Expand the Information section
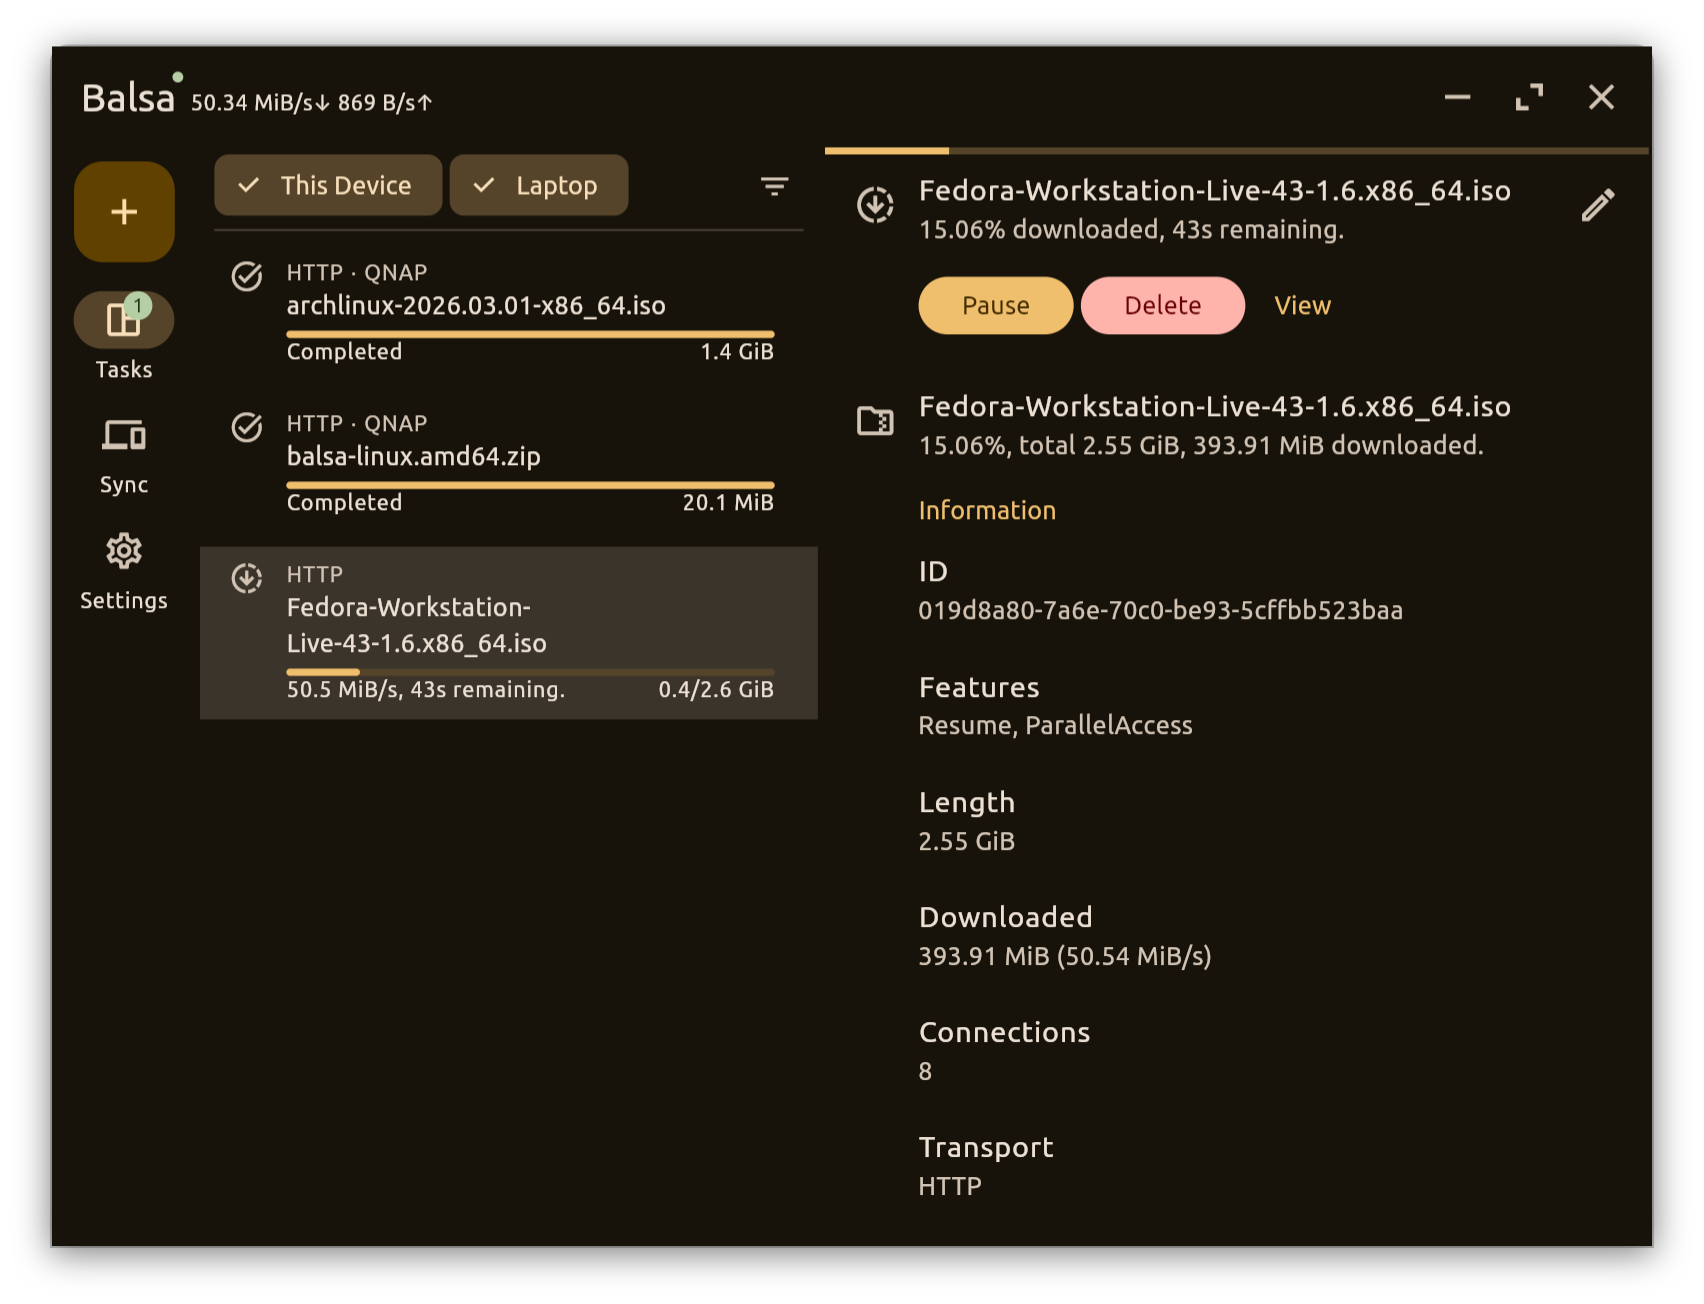The width and height of the screenshot is (1704, 1304). pos(987,510)
